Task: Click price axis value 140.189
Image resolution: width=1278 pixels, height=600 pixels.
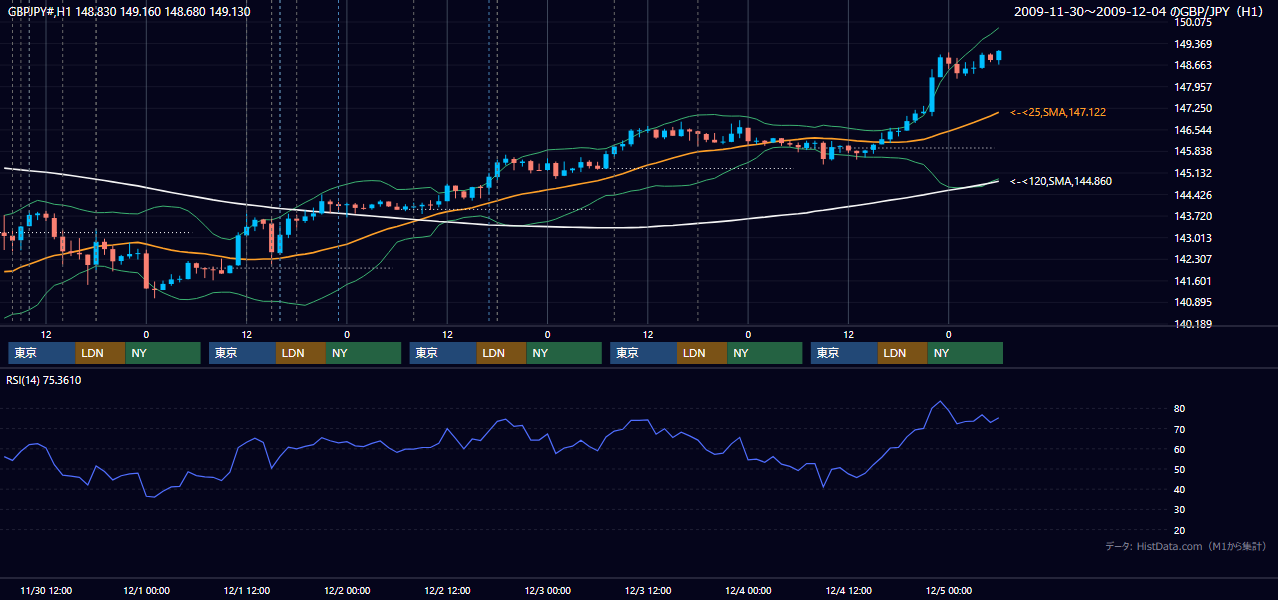Action: click(x=1193, y=324)
